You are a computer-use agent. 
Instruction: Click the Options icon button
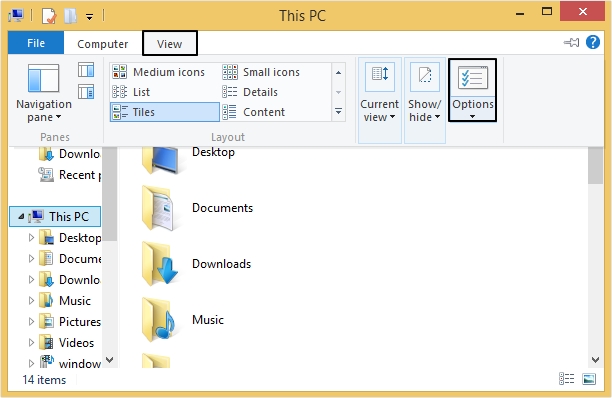tap(472, 78)
